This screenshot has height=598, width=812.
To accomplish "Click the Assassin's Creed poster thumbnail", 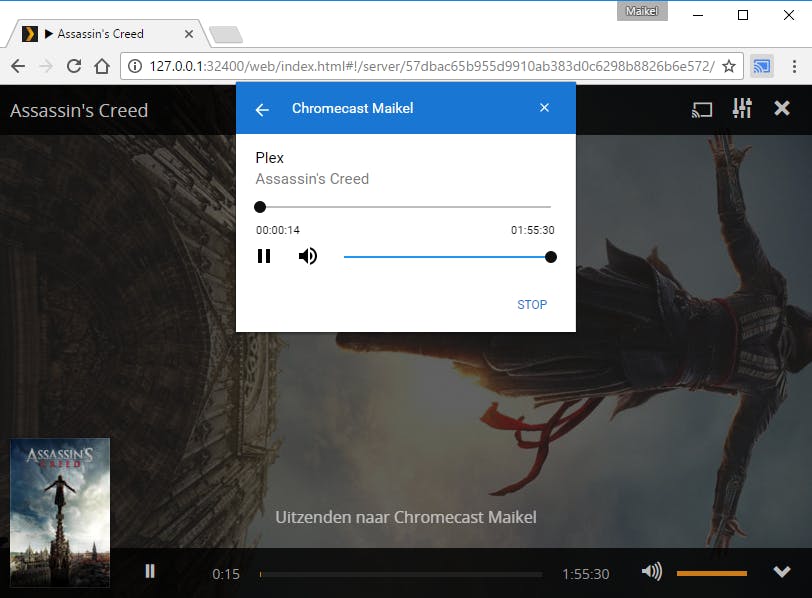I will [60, 513].
